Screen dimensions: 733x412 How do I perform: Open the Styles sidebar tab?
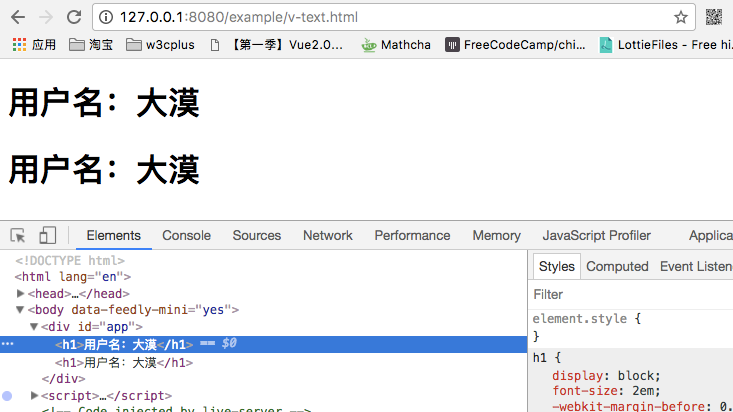[x=556, y=267]
